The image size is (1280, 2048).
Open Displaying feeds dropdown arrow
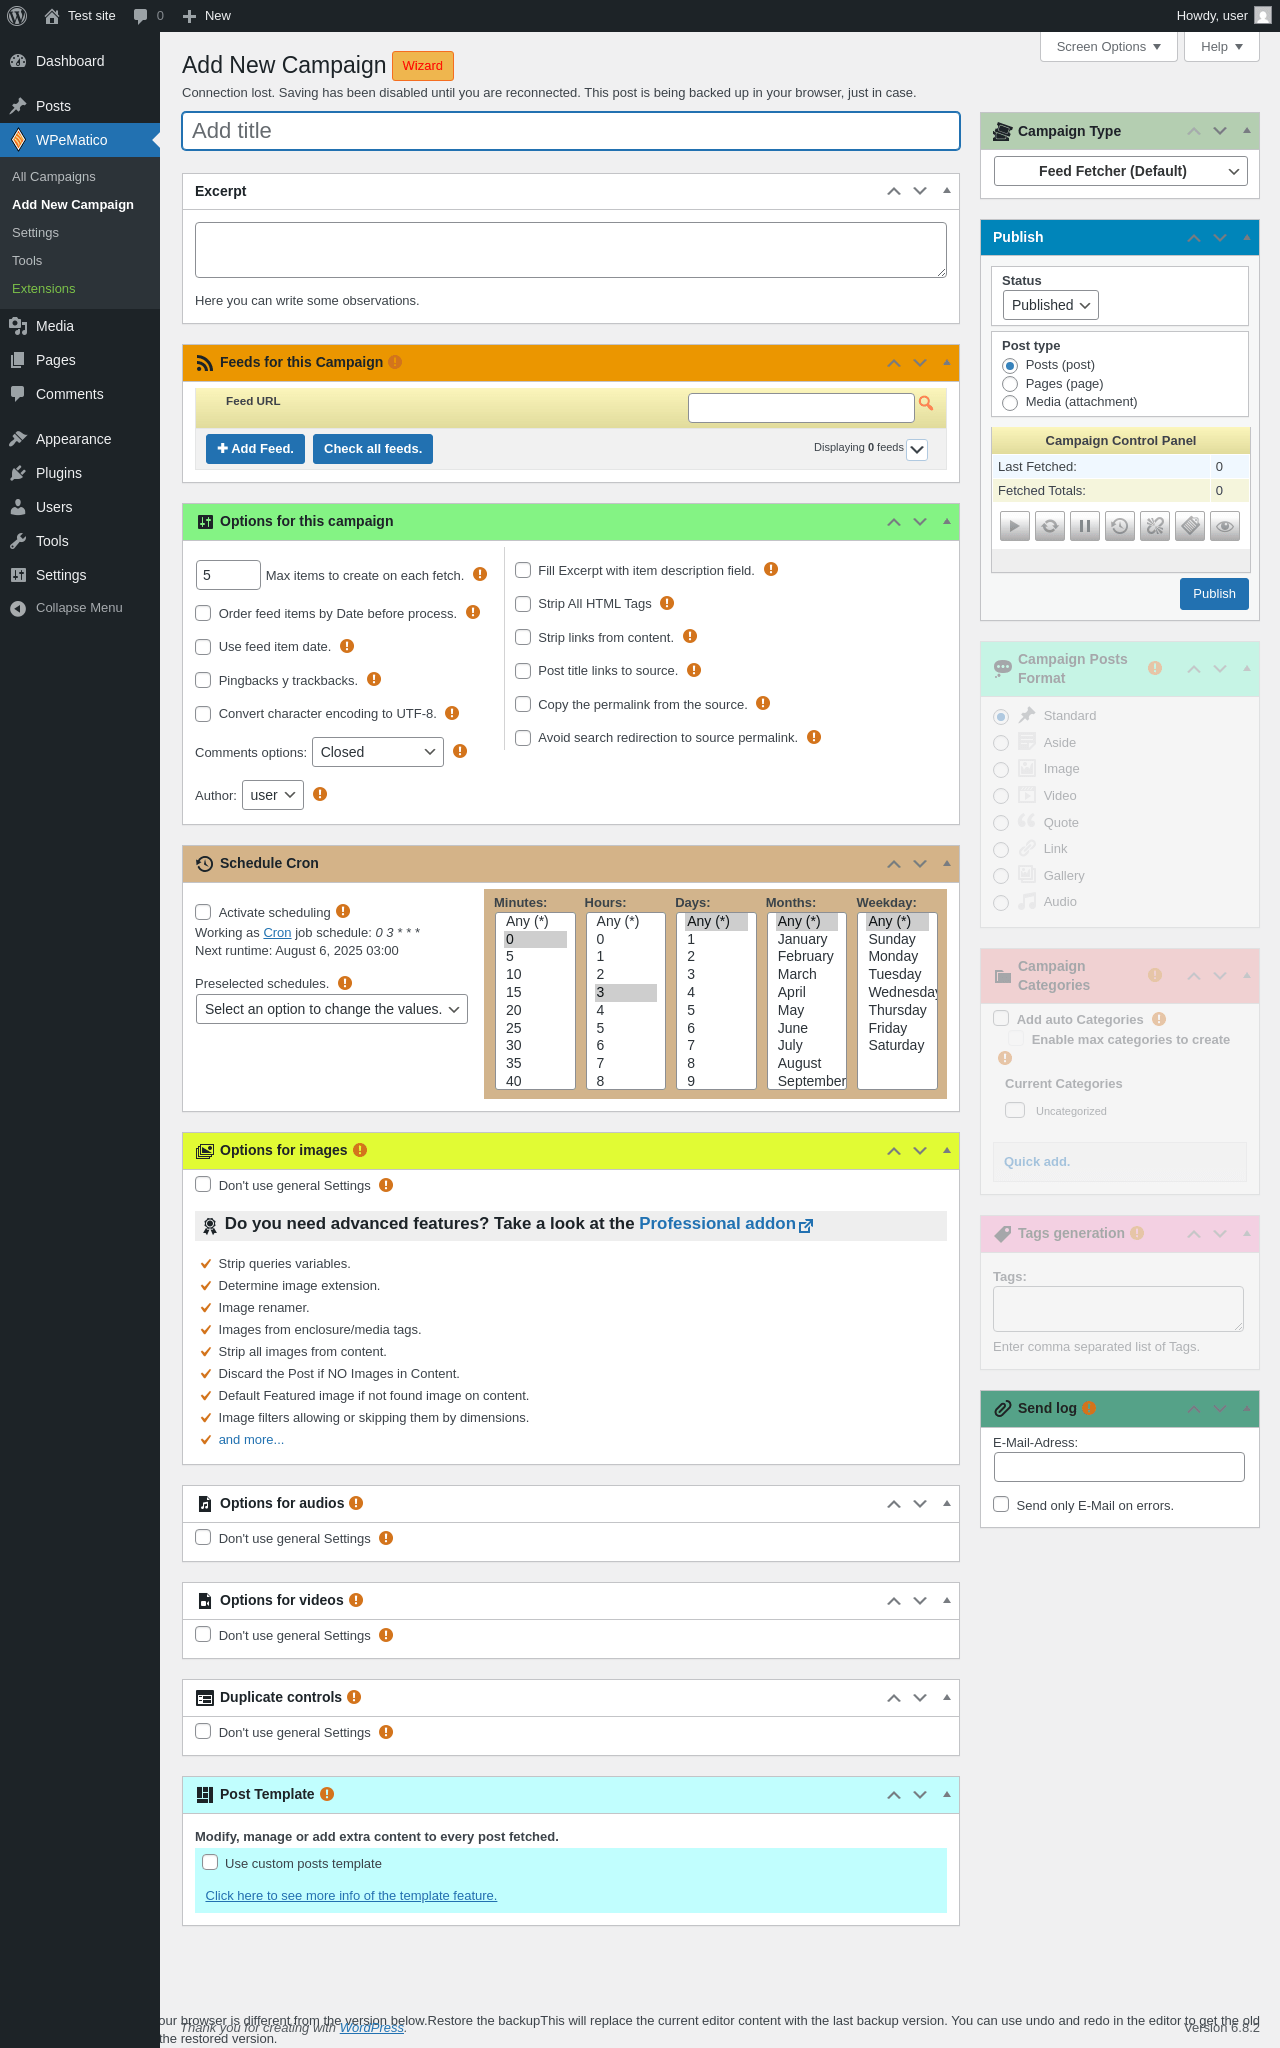(x=917, y=450)
